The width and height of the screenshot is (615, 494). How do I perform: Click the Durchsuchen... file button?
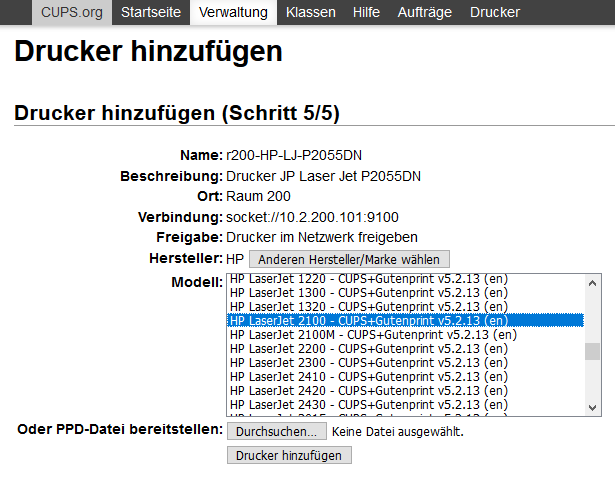click(277, 431)
